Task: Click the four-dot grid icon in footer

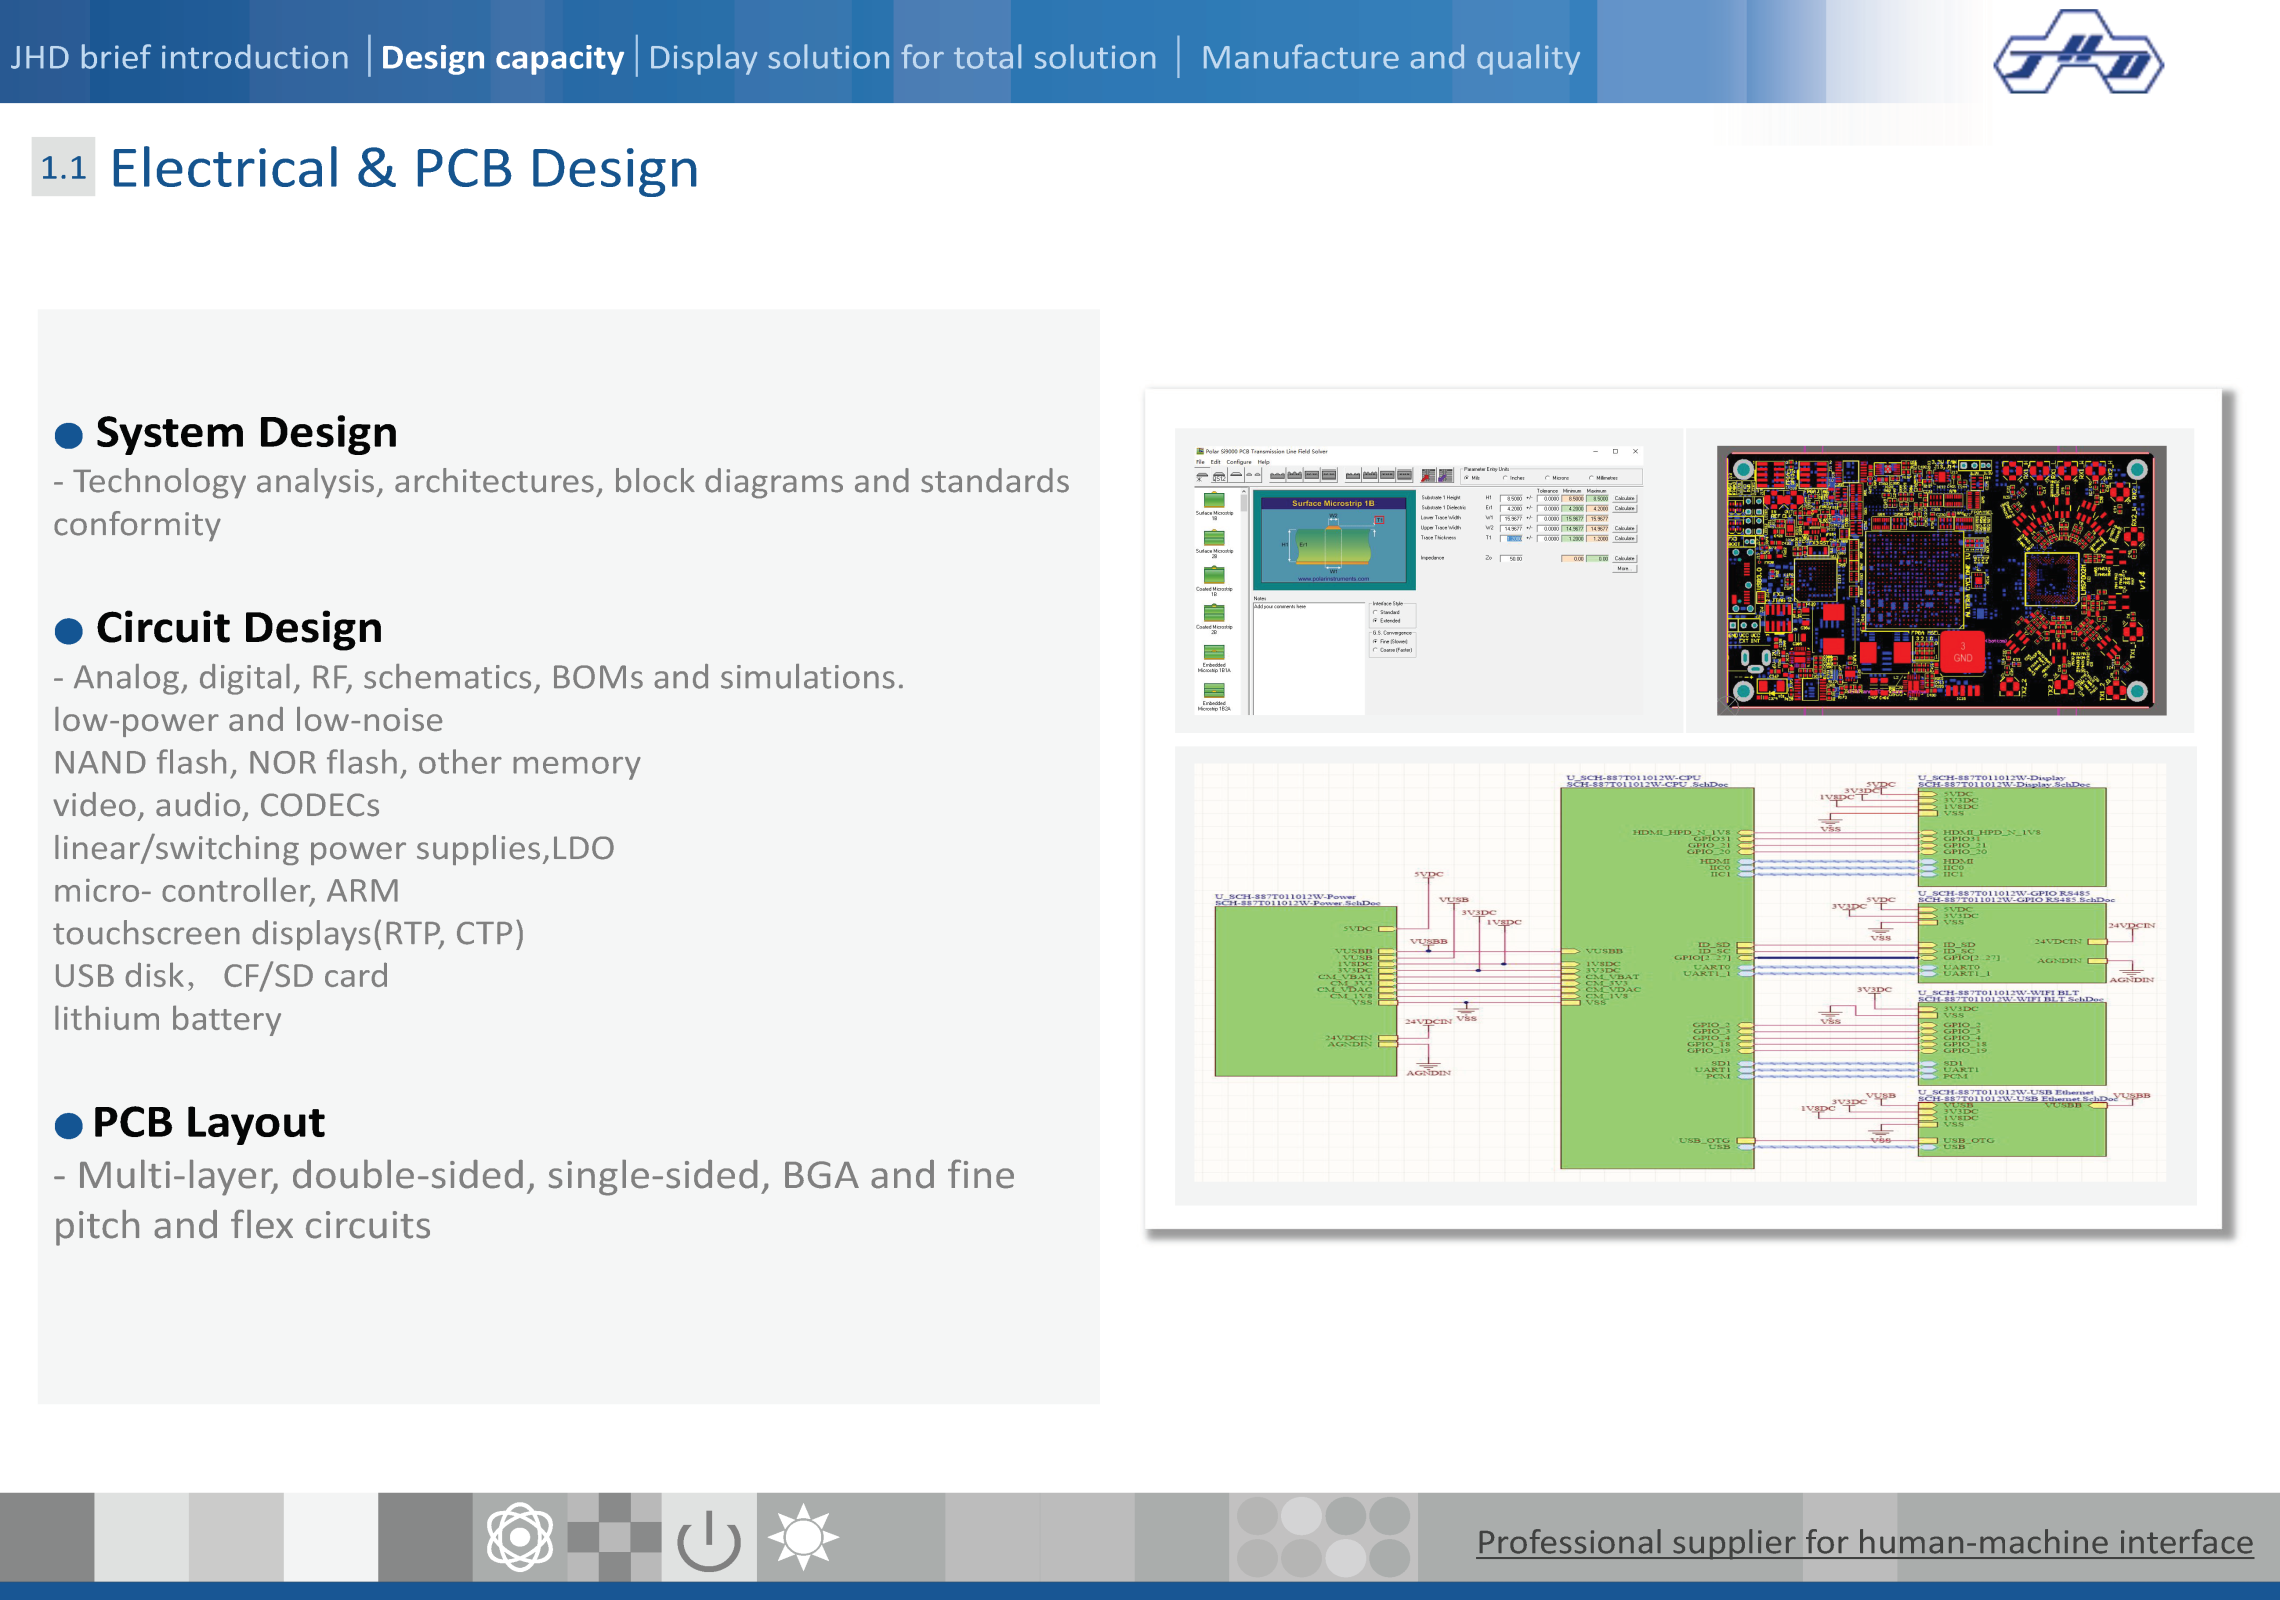Action: pos(1323,1537)
